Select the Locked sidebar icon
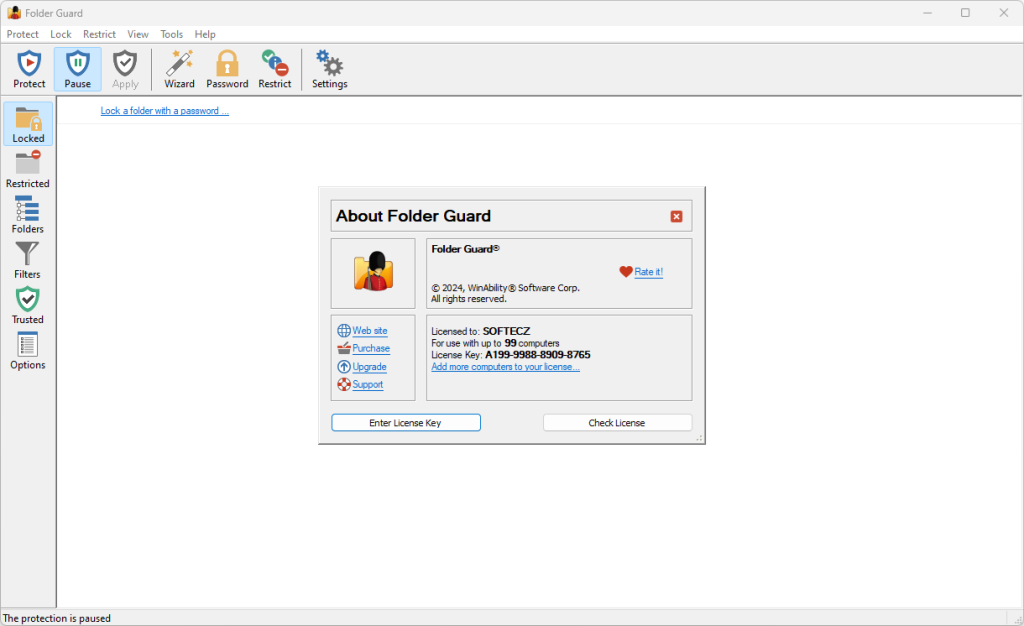1024x626 pixels. pyautogui.click(x=28, y=122)
